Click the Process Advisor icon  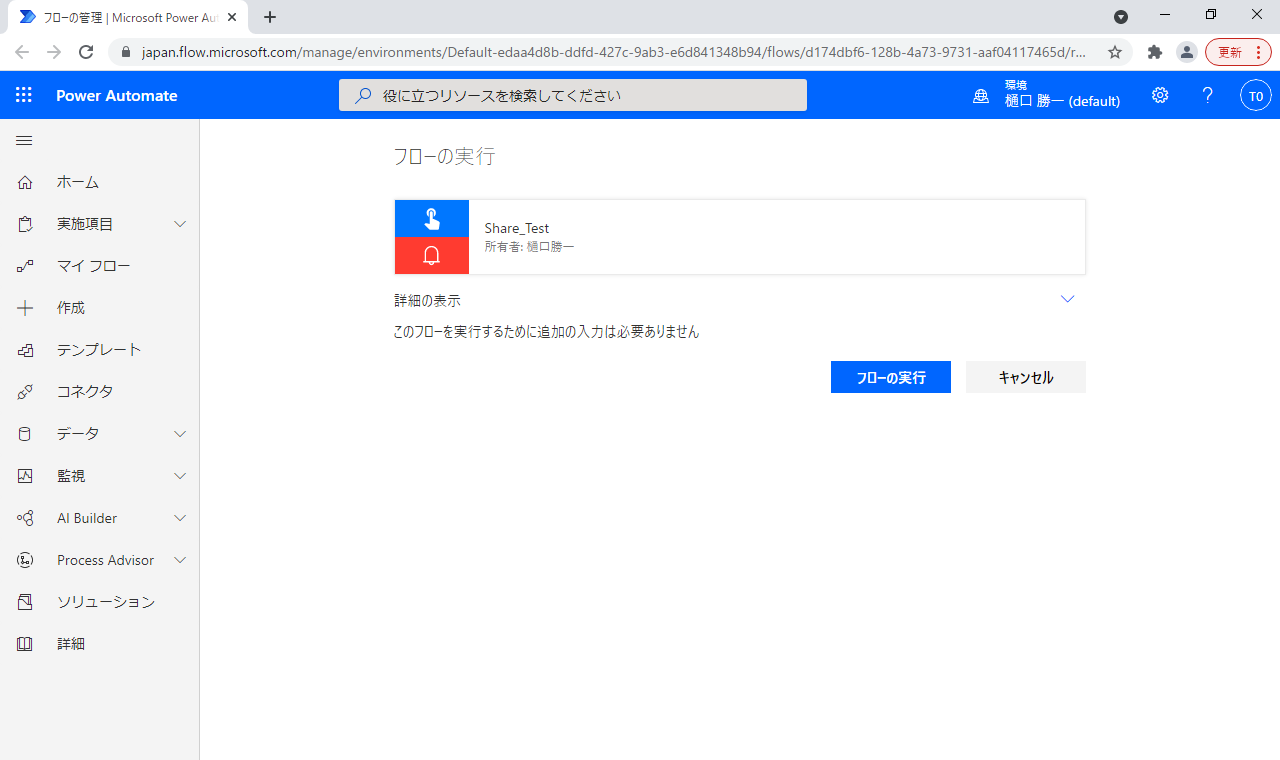25,560
